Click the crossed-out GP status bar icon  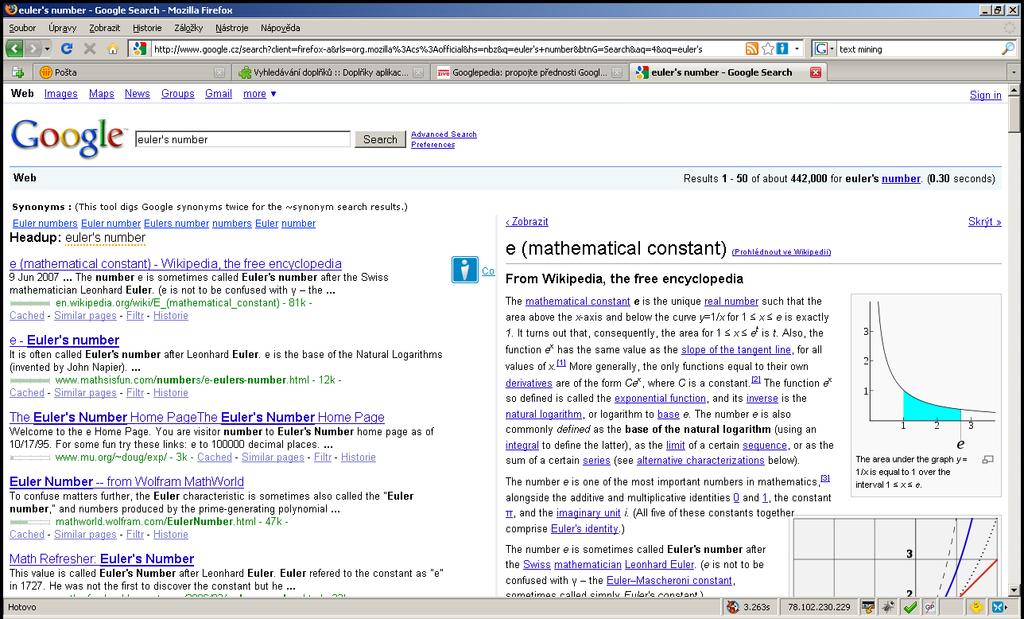929,607
